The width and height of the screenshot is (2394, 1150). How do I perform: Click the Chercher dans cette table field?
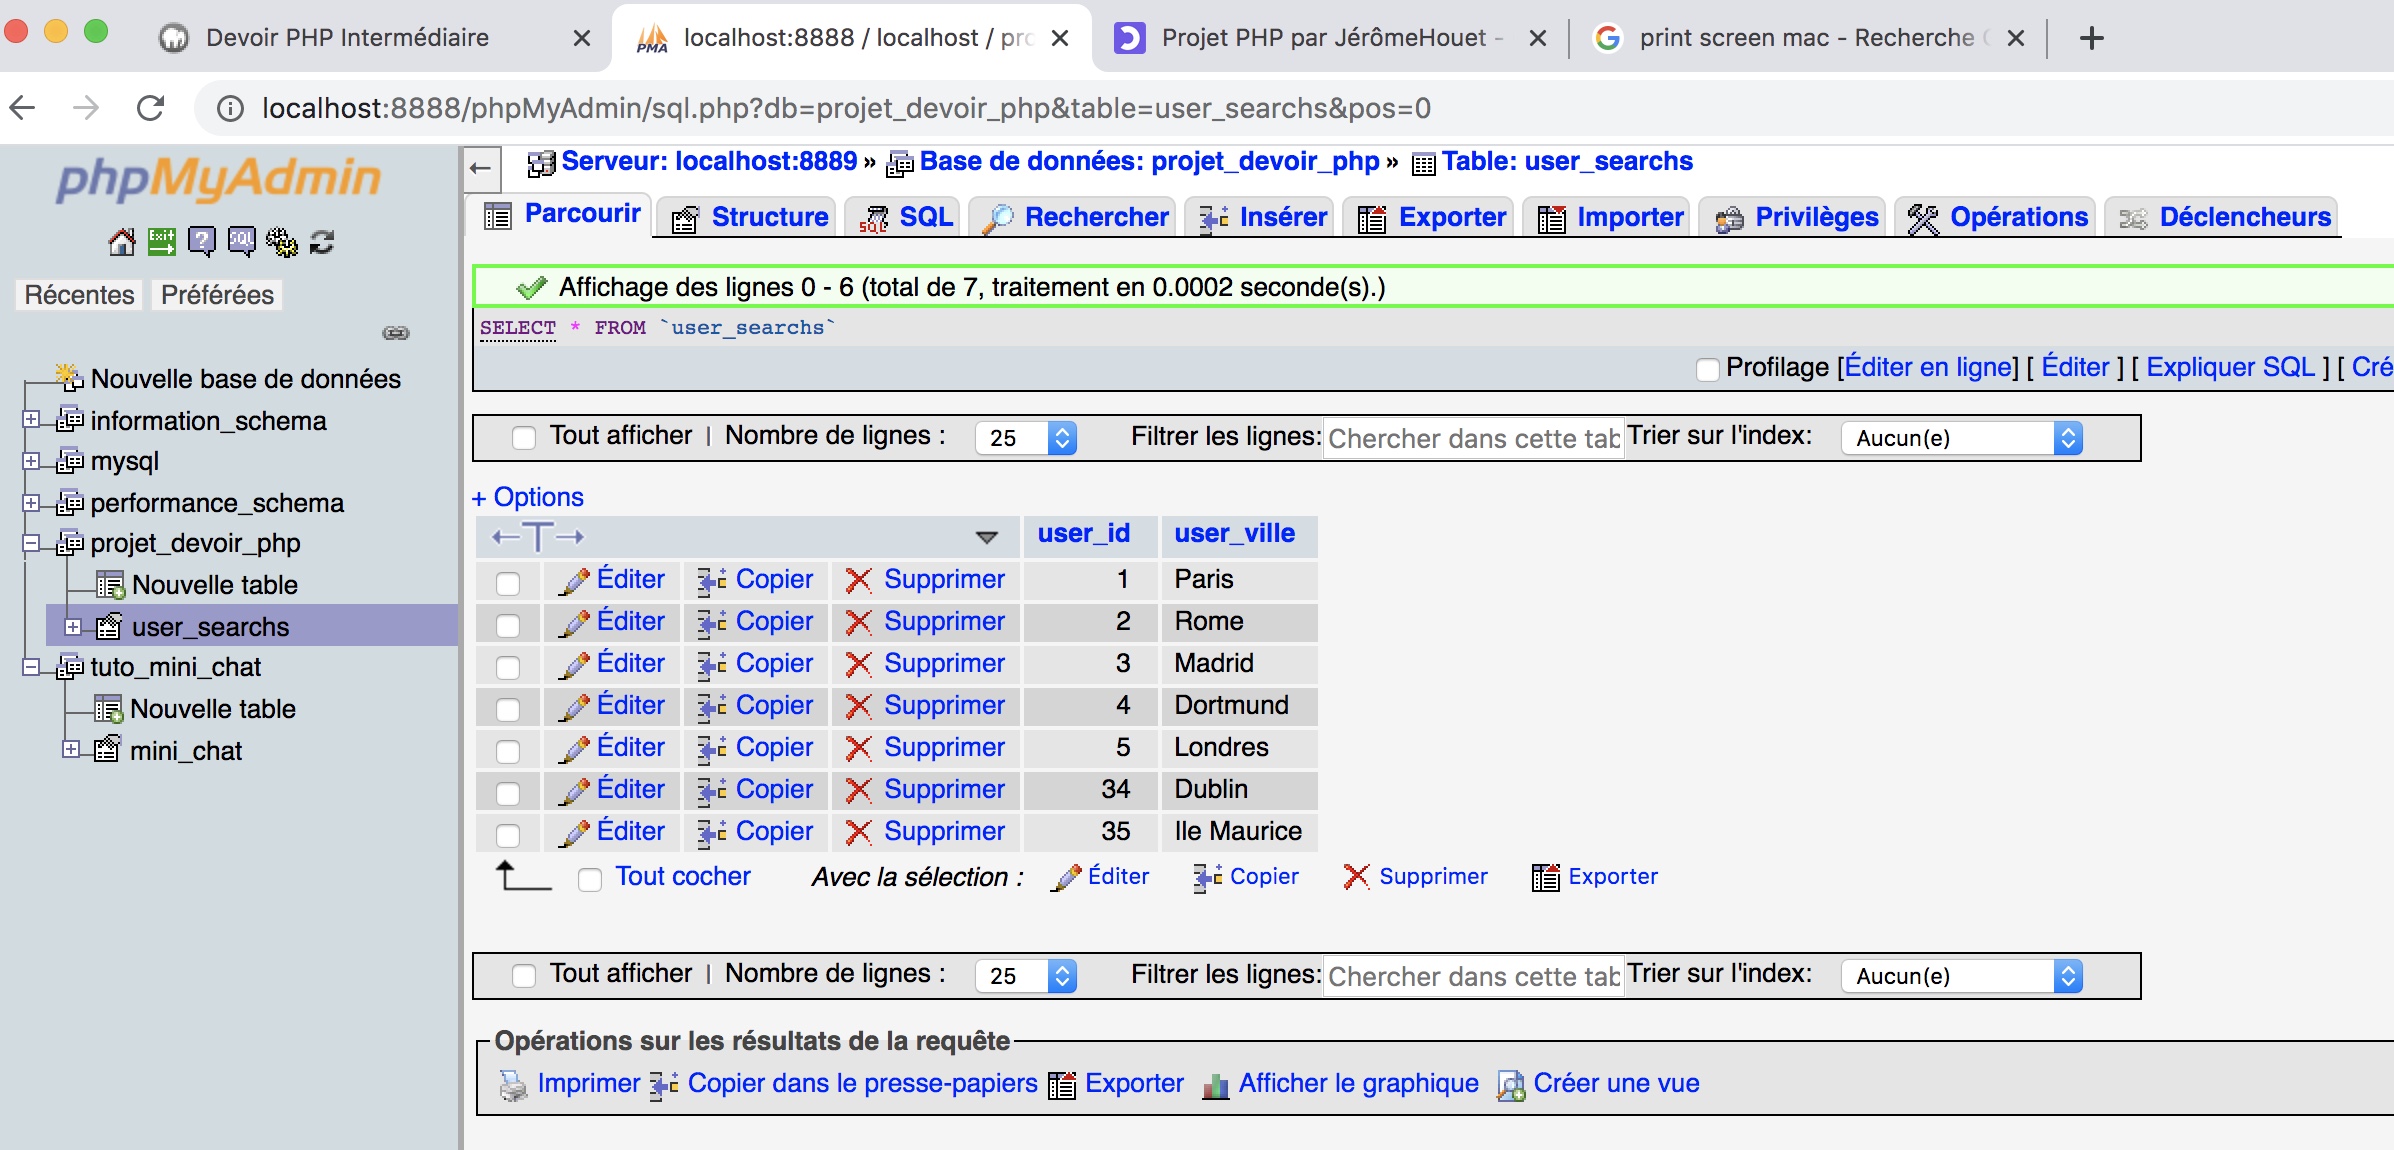(1472, 438)
